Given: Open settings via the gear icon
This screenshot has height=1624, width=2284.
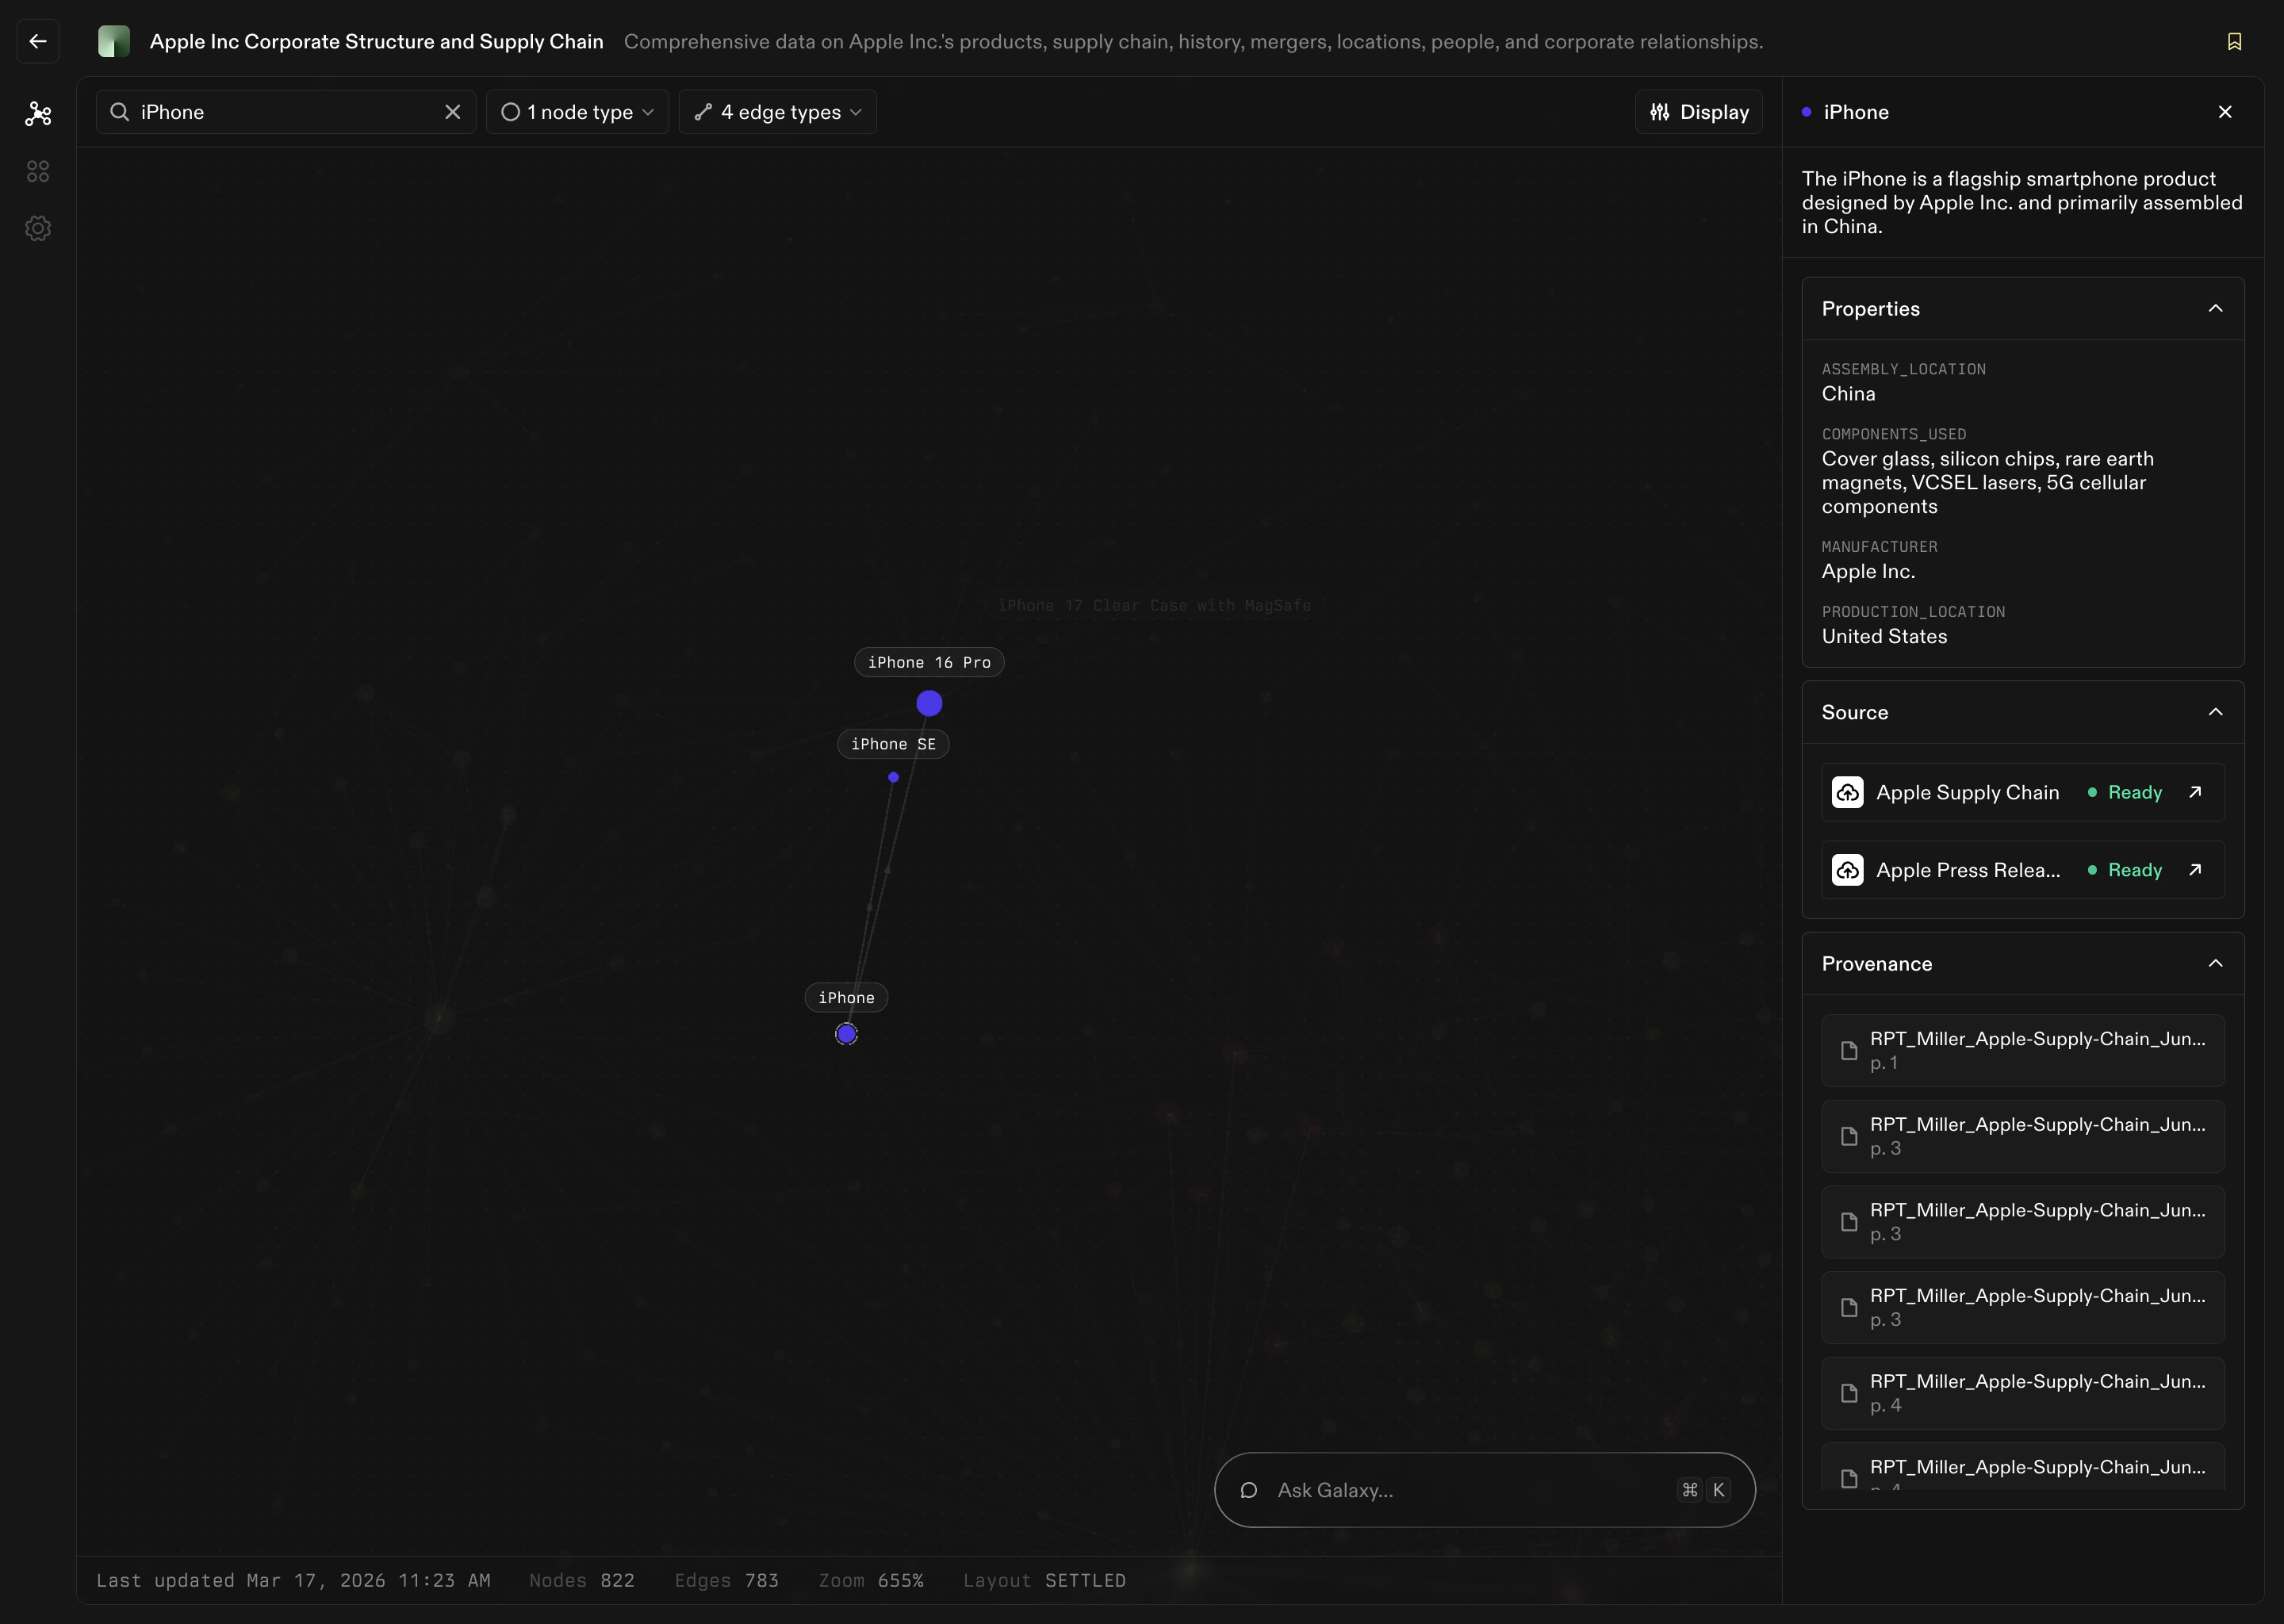Looking at the screenshot, I should (38, 228).
